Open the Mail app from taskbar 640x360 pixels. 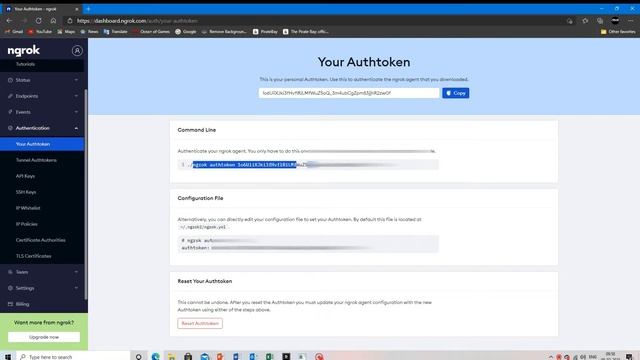coord(204,356)
